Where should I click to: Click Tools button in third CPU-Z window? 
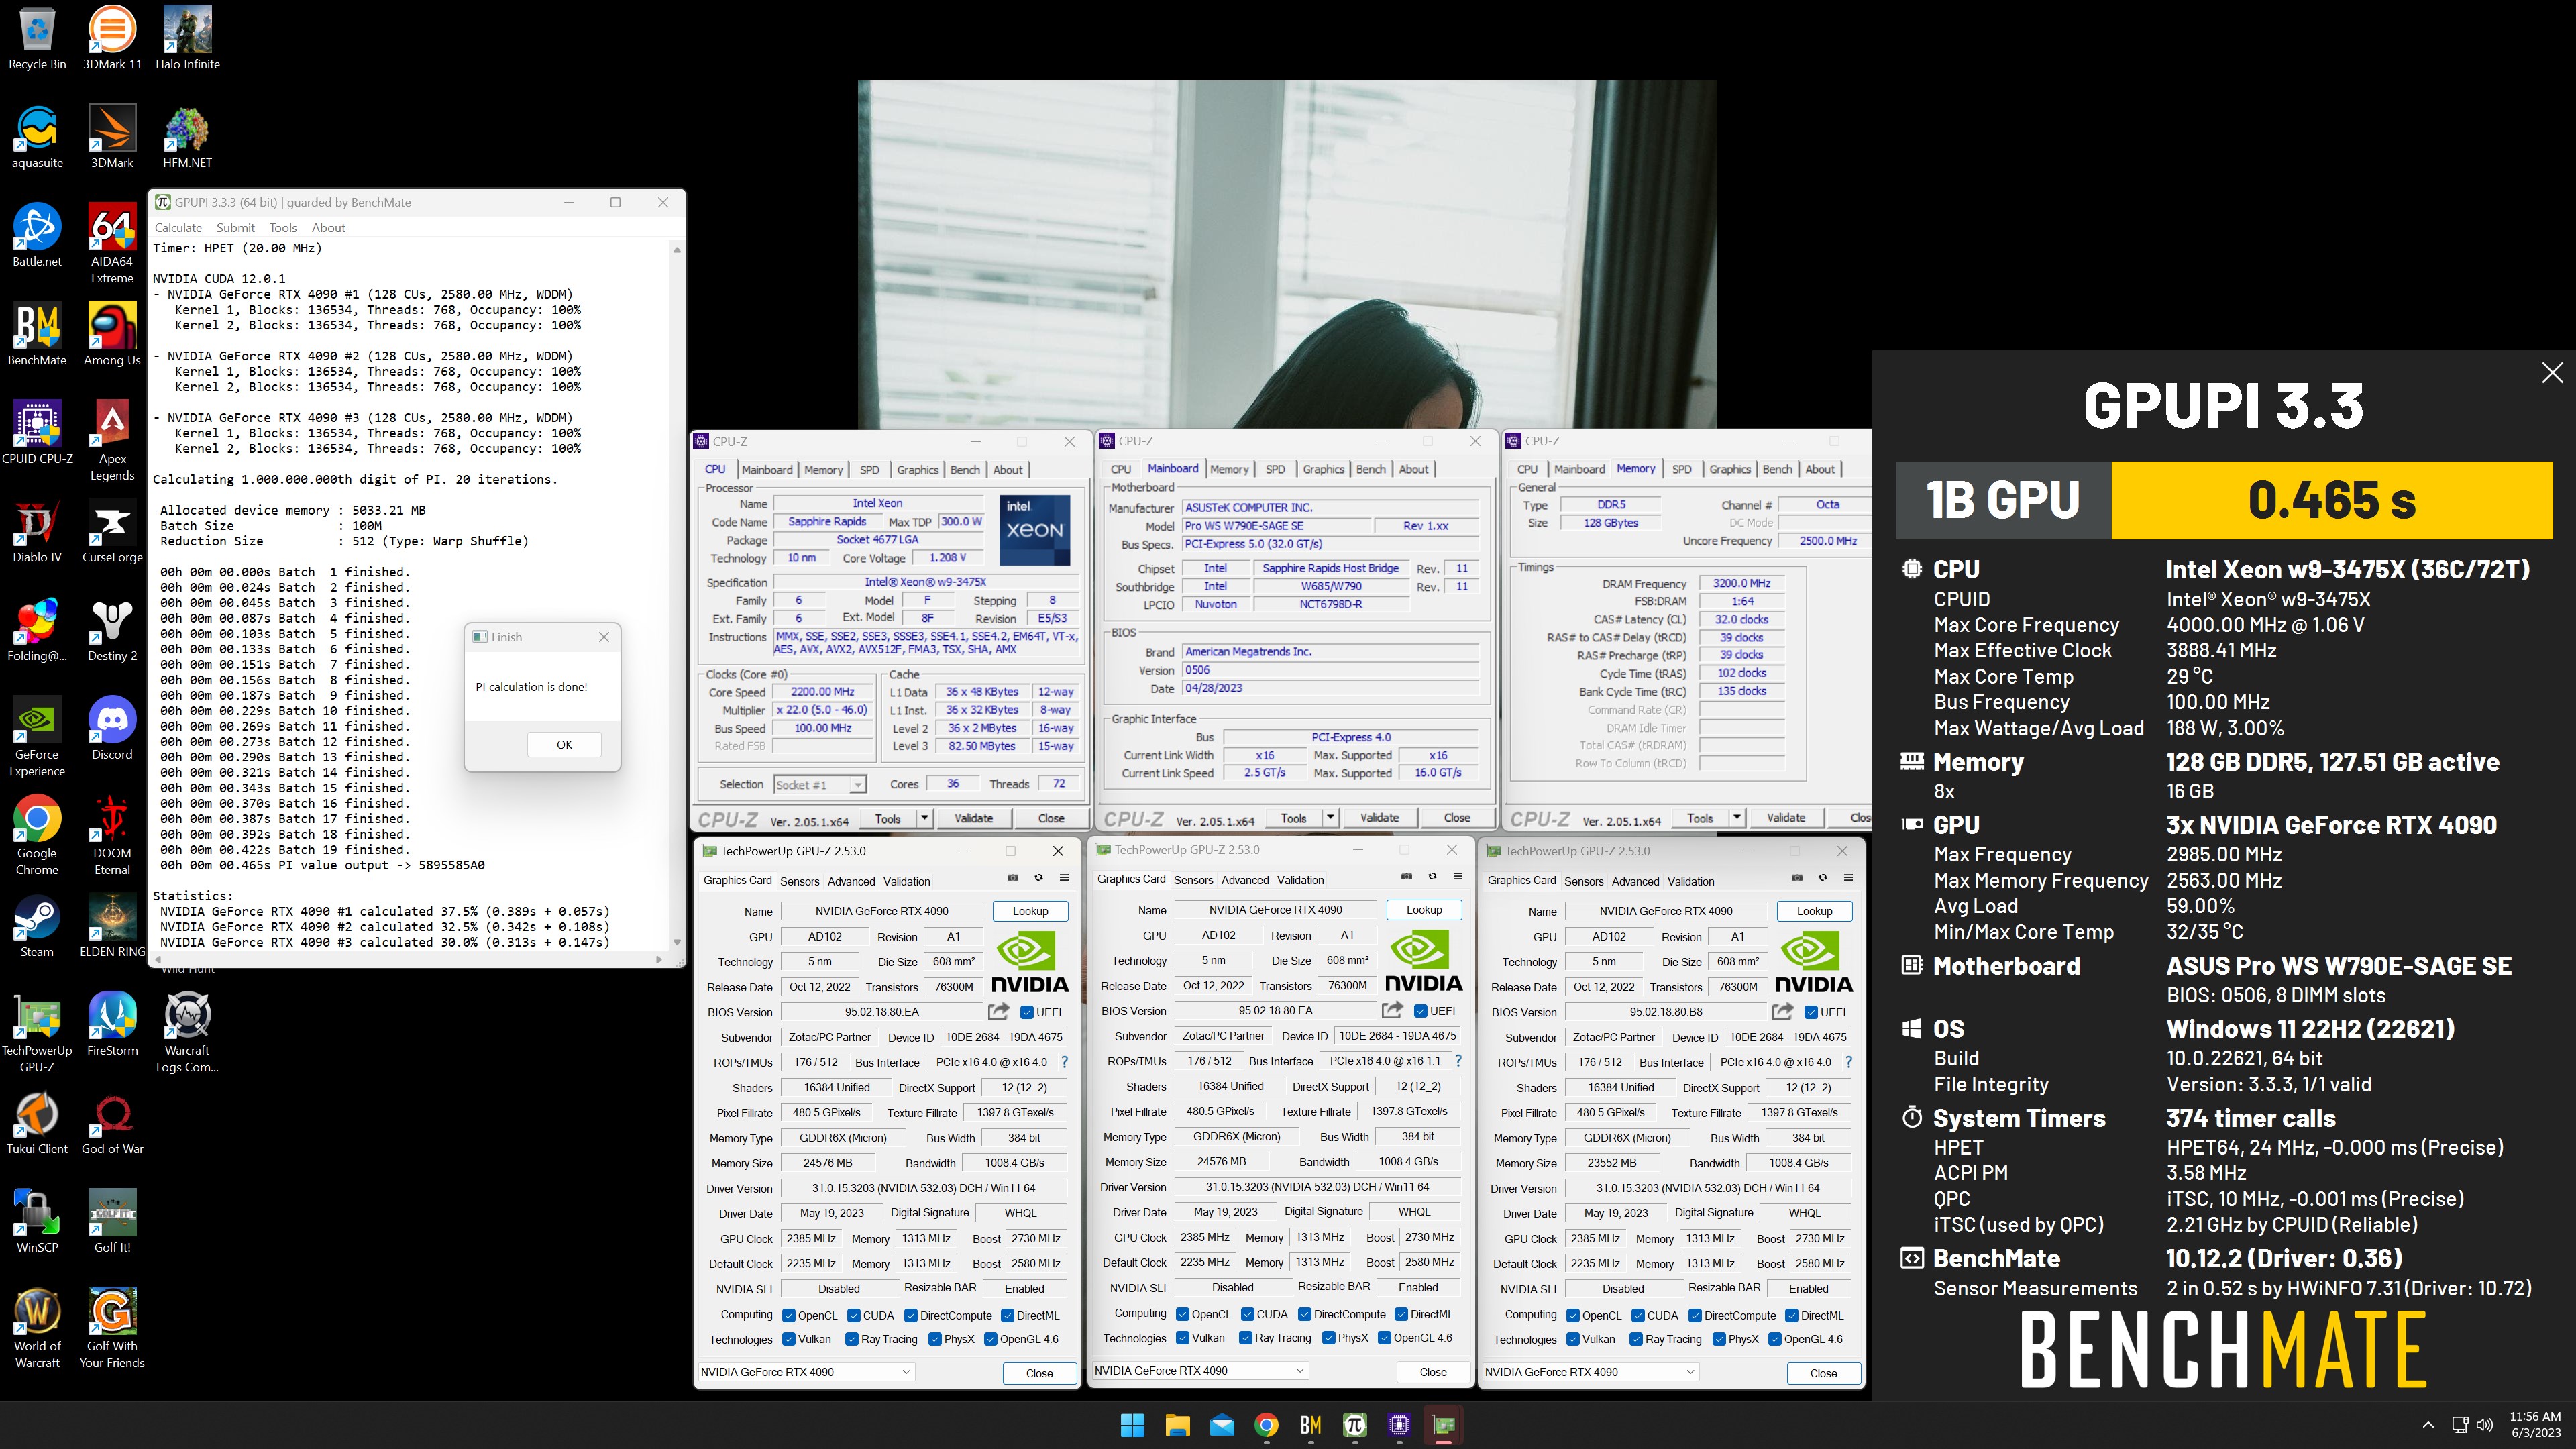point(1700,818)
